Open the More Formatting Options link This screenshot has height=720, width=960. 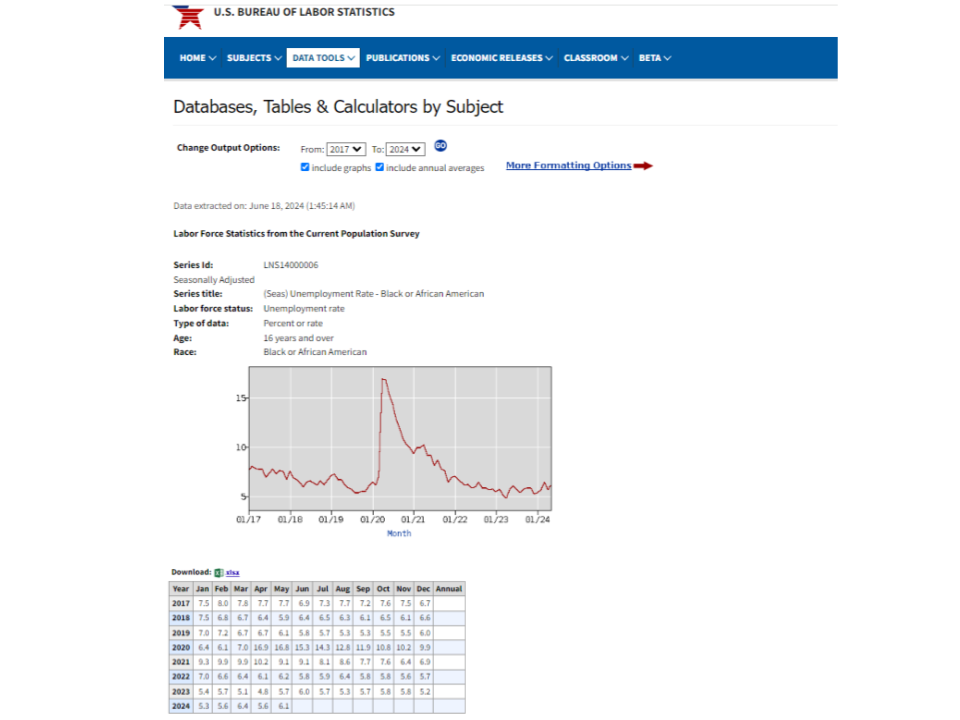(568, 166)
